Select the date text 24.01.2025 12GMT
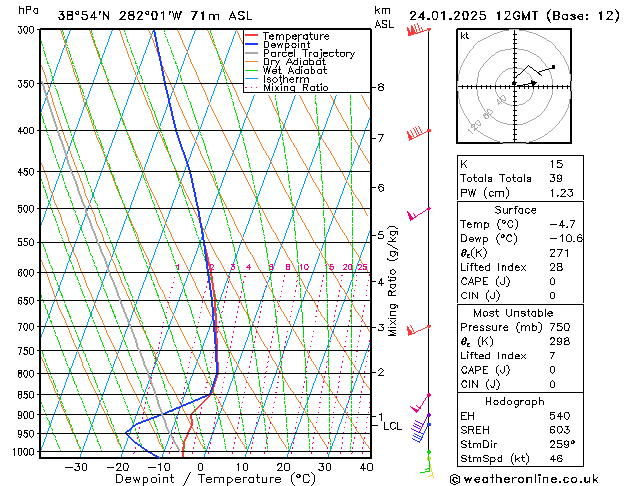 tap(473, 16)
